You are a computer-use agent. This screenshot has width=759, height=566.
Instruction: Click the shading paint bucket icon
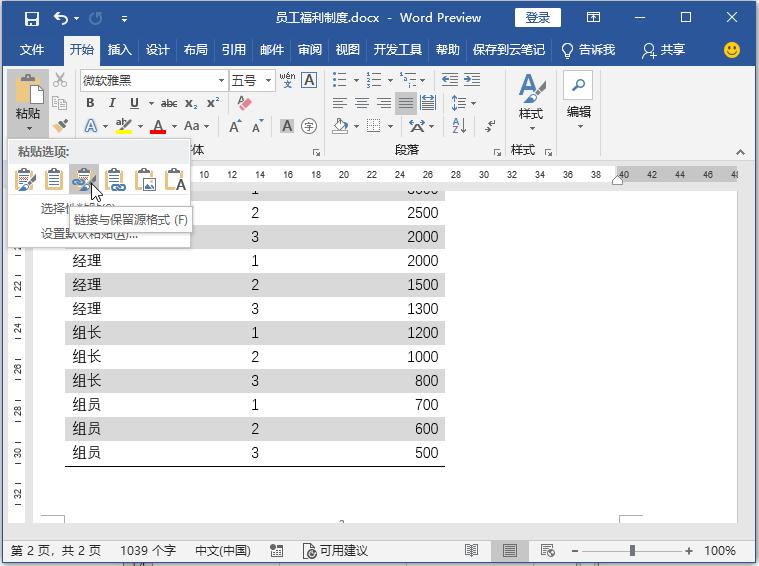[x=340, y=126]
